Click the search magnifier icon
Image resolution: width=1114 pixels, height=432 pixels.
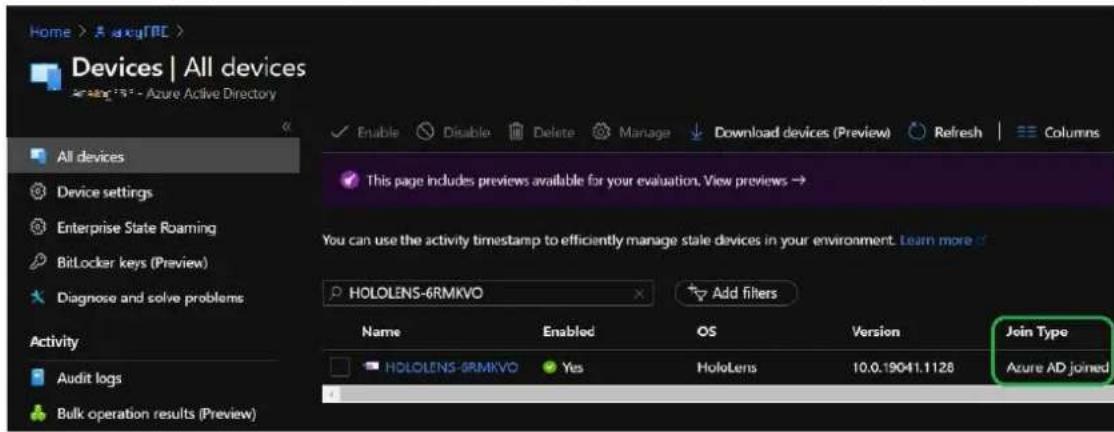pyautogui.click(x=335, y=293)
